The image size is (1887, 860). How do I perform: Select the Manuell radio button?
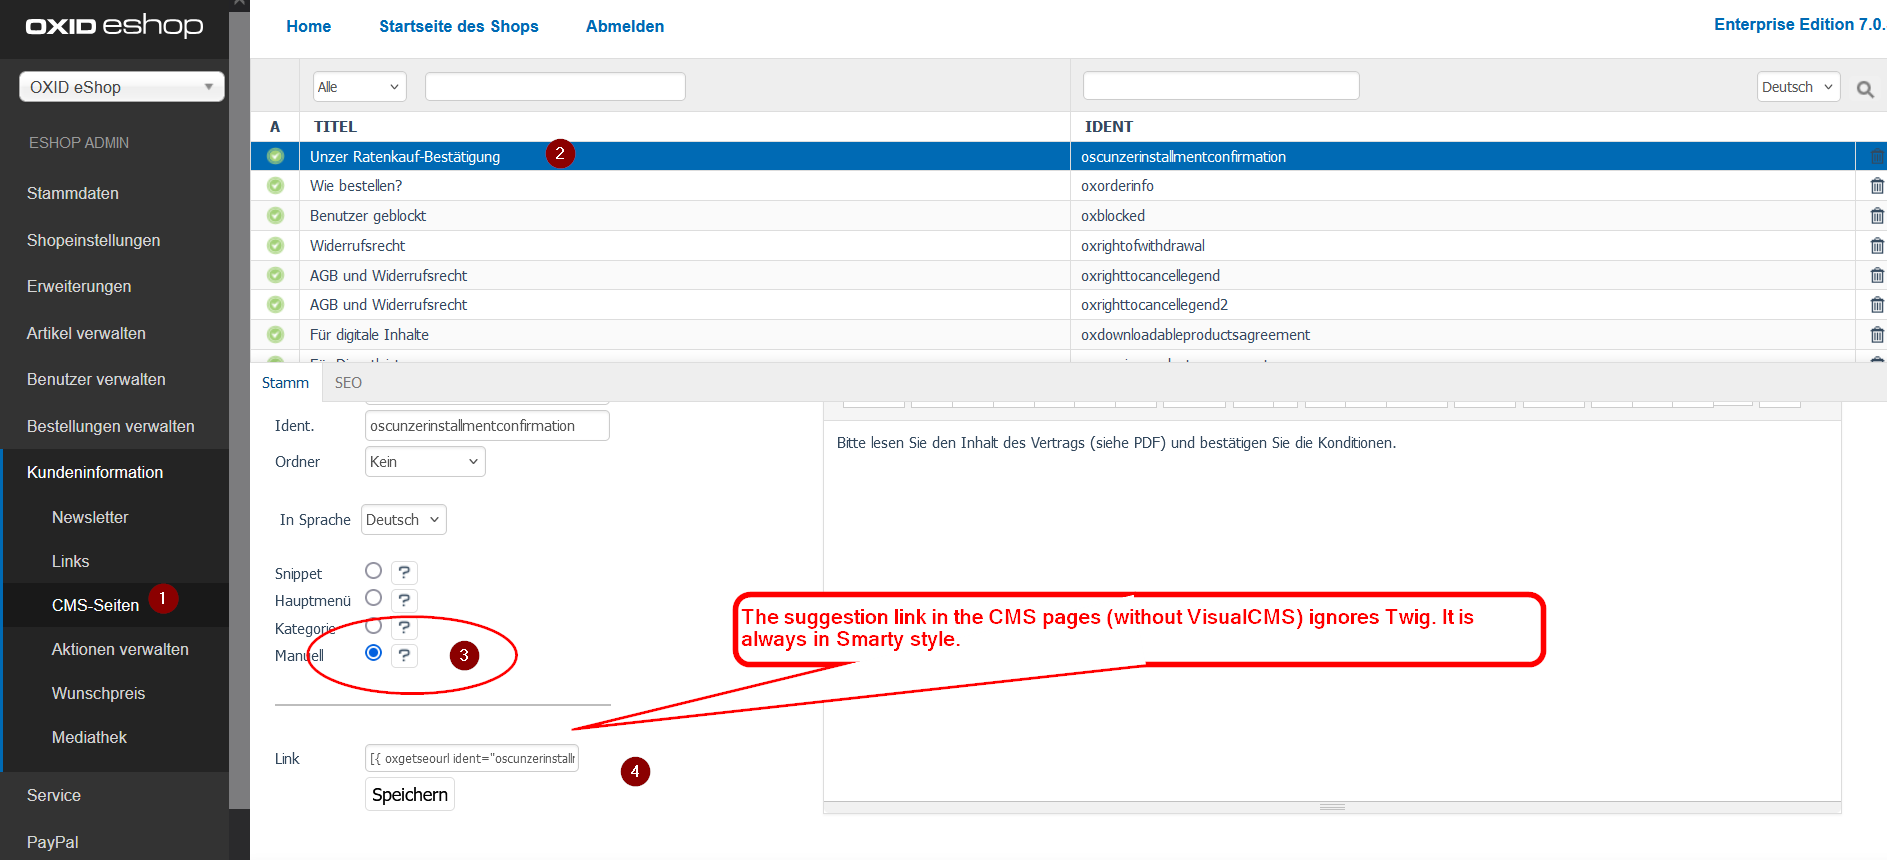pyautogui.click(x=373, y=653)
